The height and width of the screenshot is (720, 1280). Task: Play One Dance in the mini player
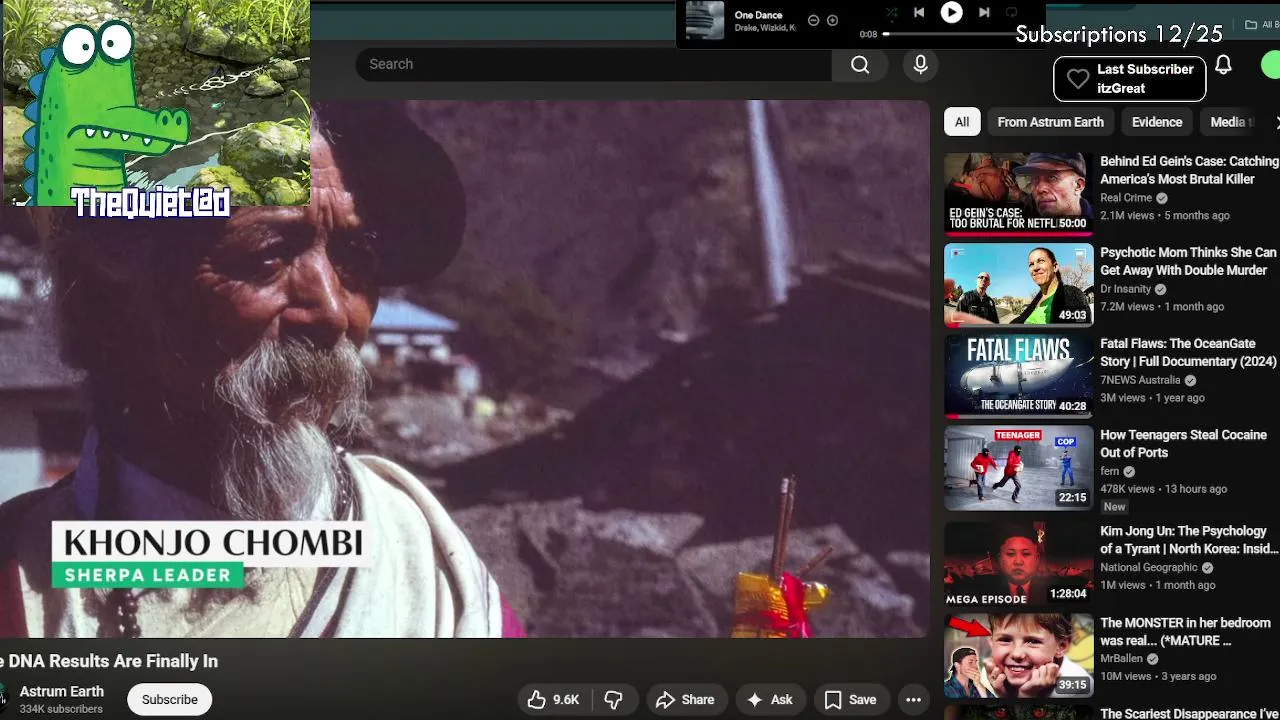tap(951, 12)
